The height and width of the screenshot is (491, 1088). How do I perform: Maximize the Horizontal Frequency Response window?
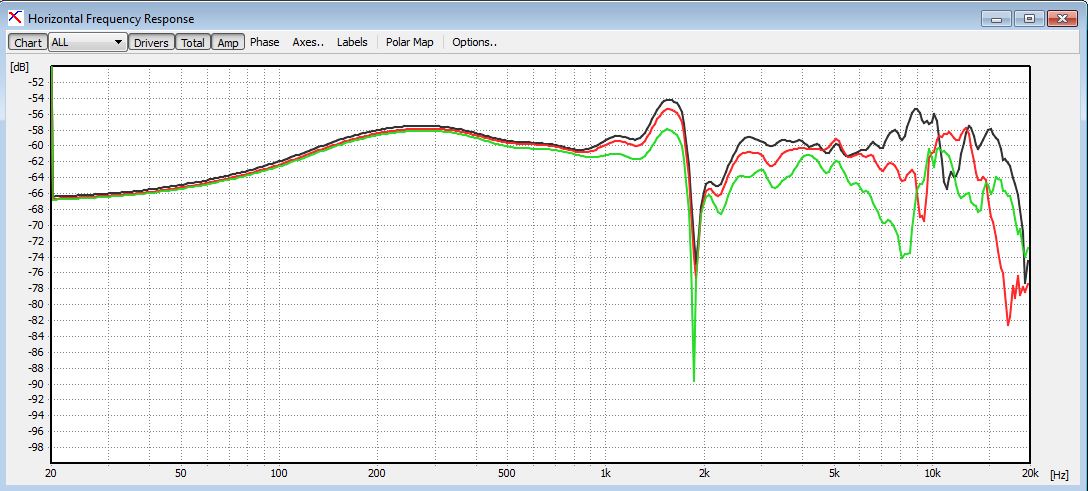pyautogui.click(x=1030, y=19)
